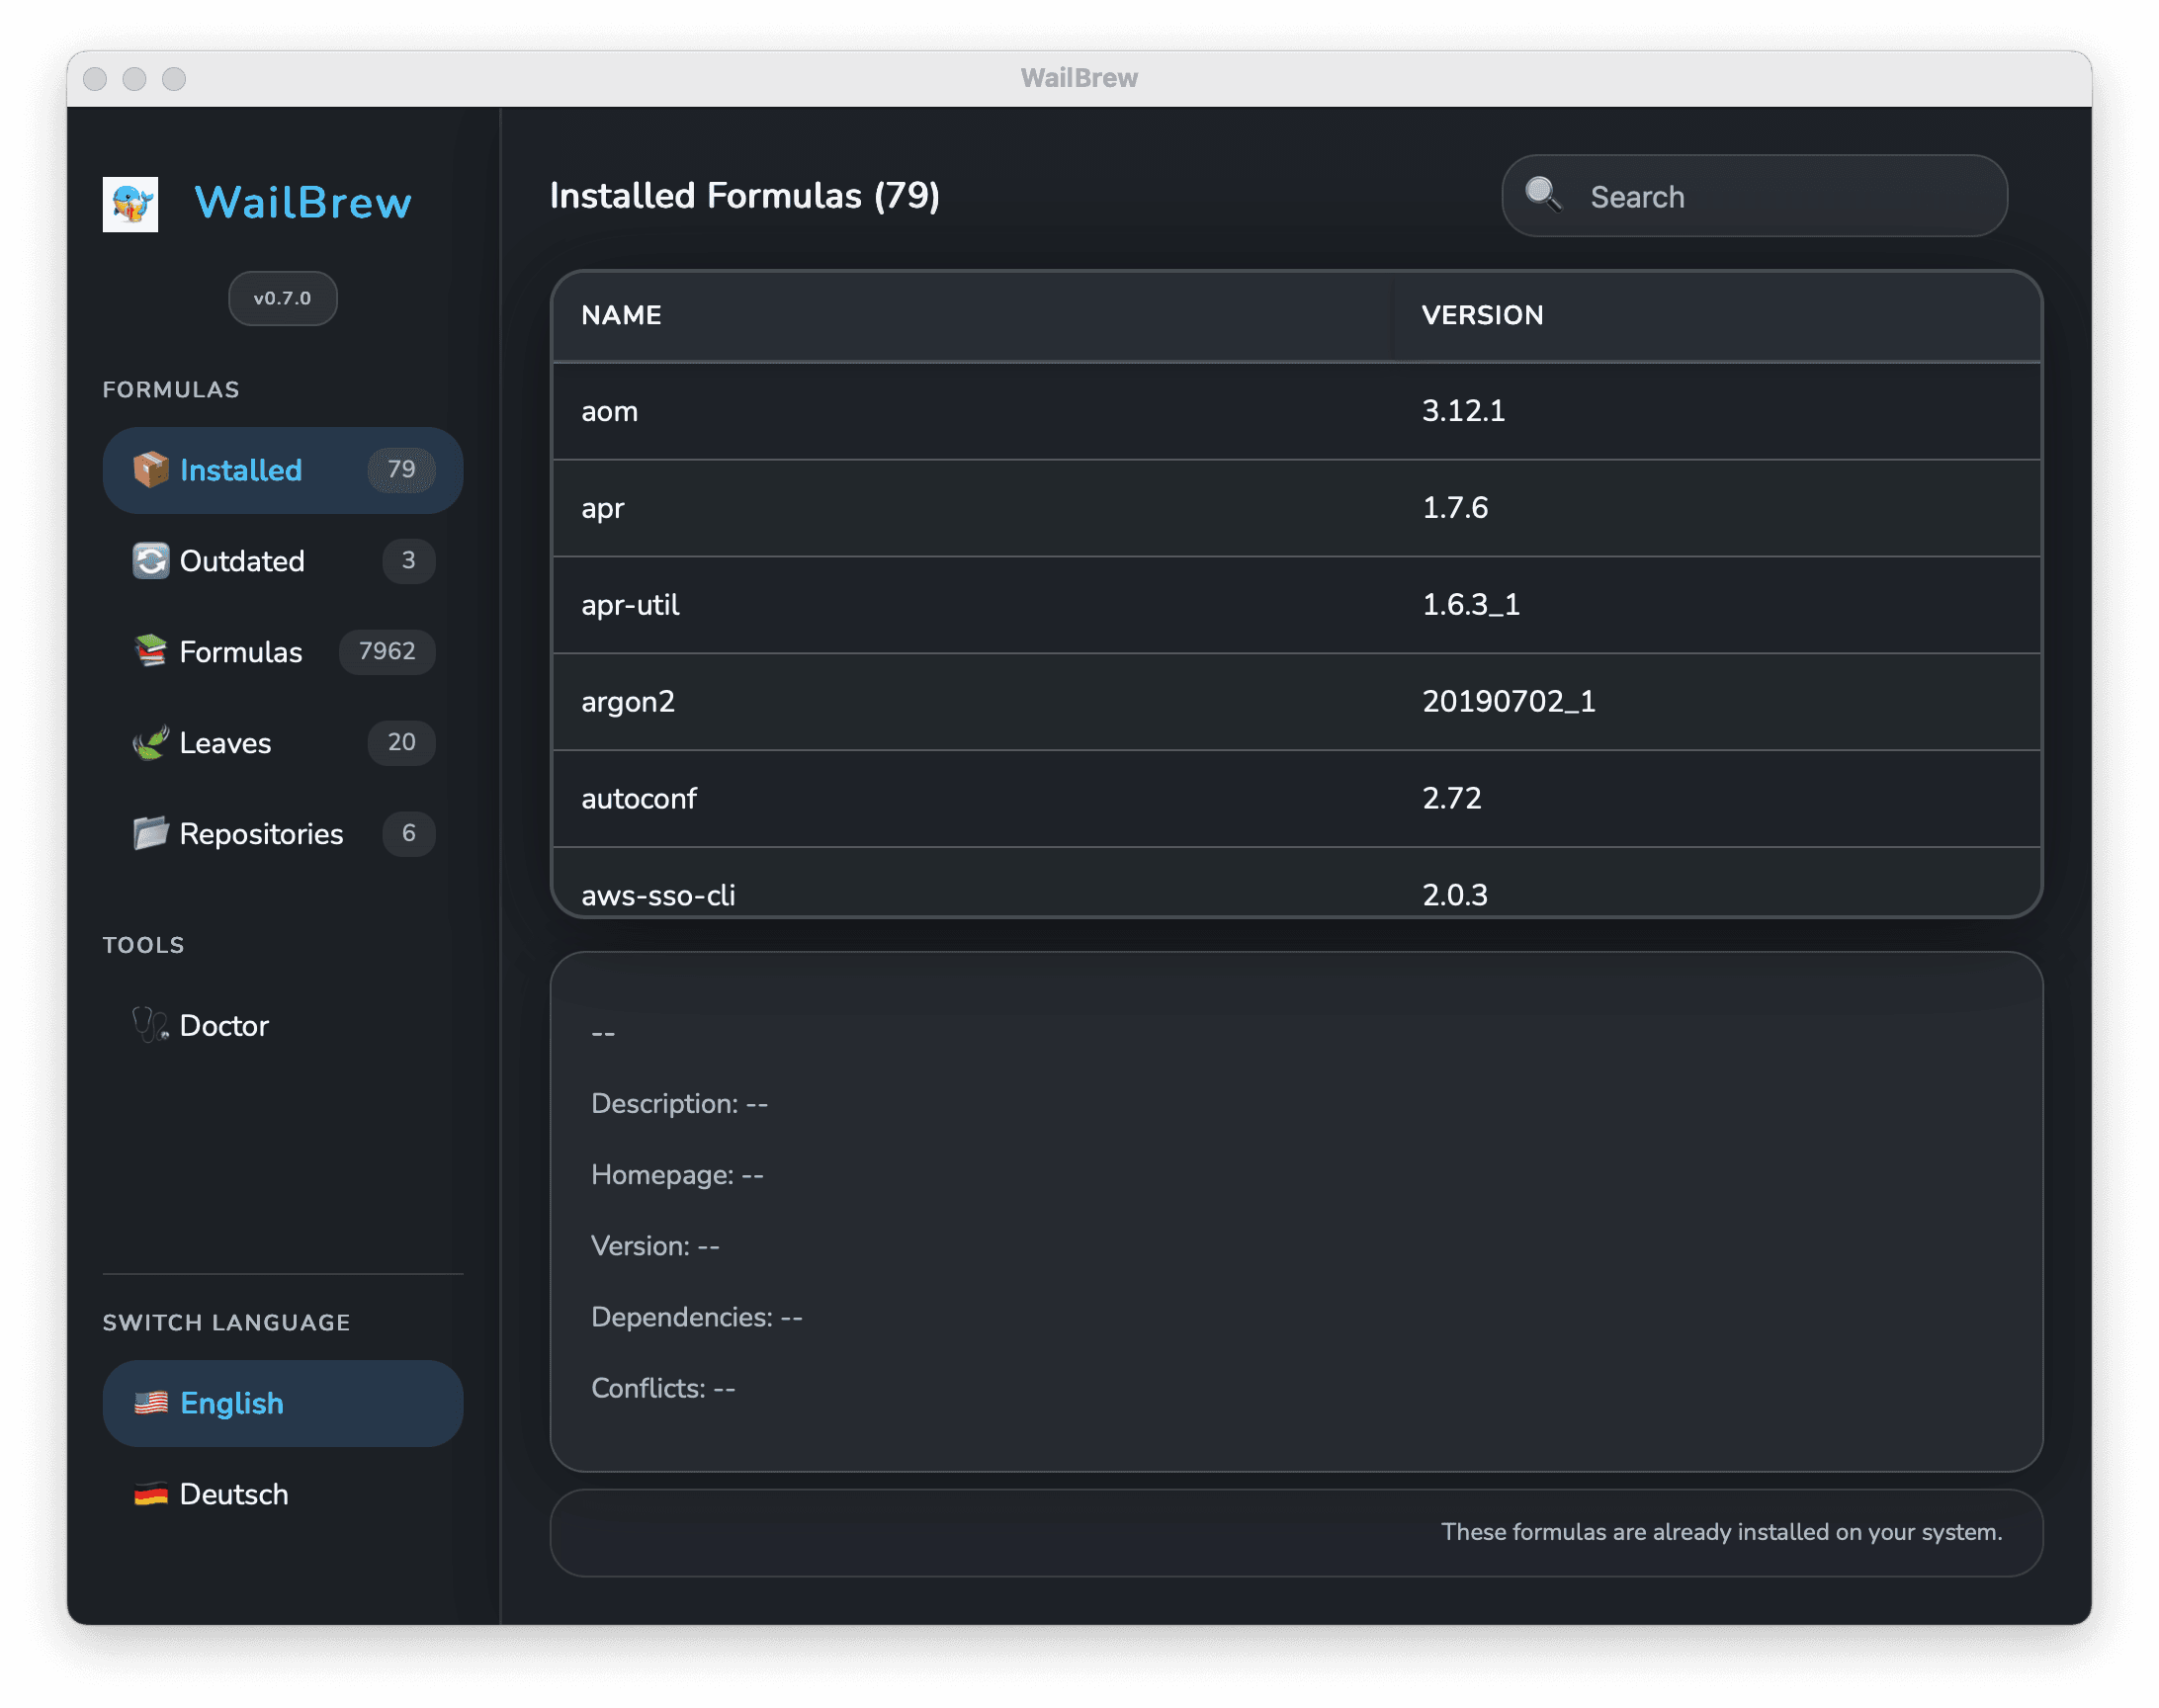
Task: Click version 3.12.1 of aom
Action: 1463,411
